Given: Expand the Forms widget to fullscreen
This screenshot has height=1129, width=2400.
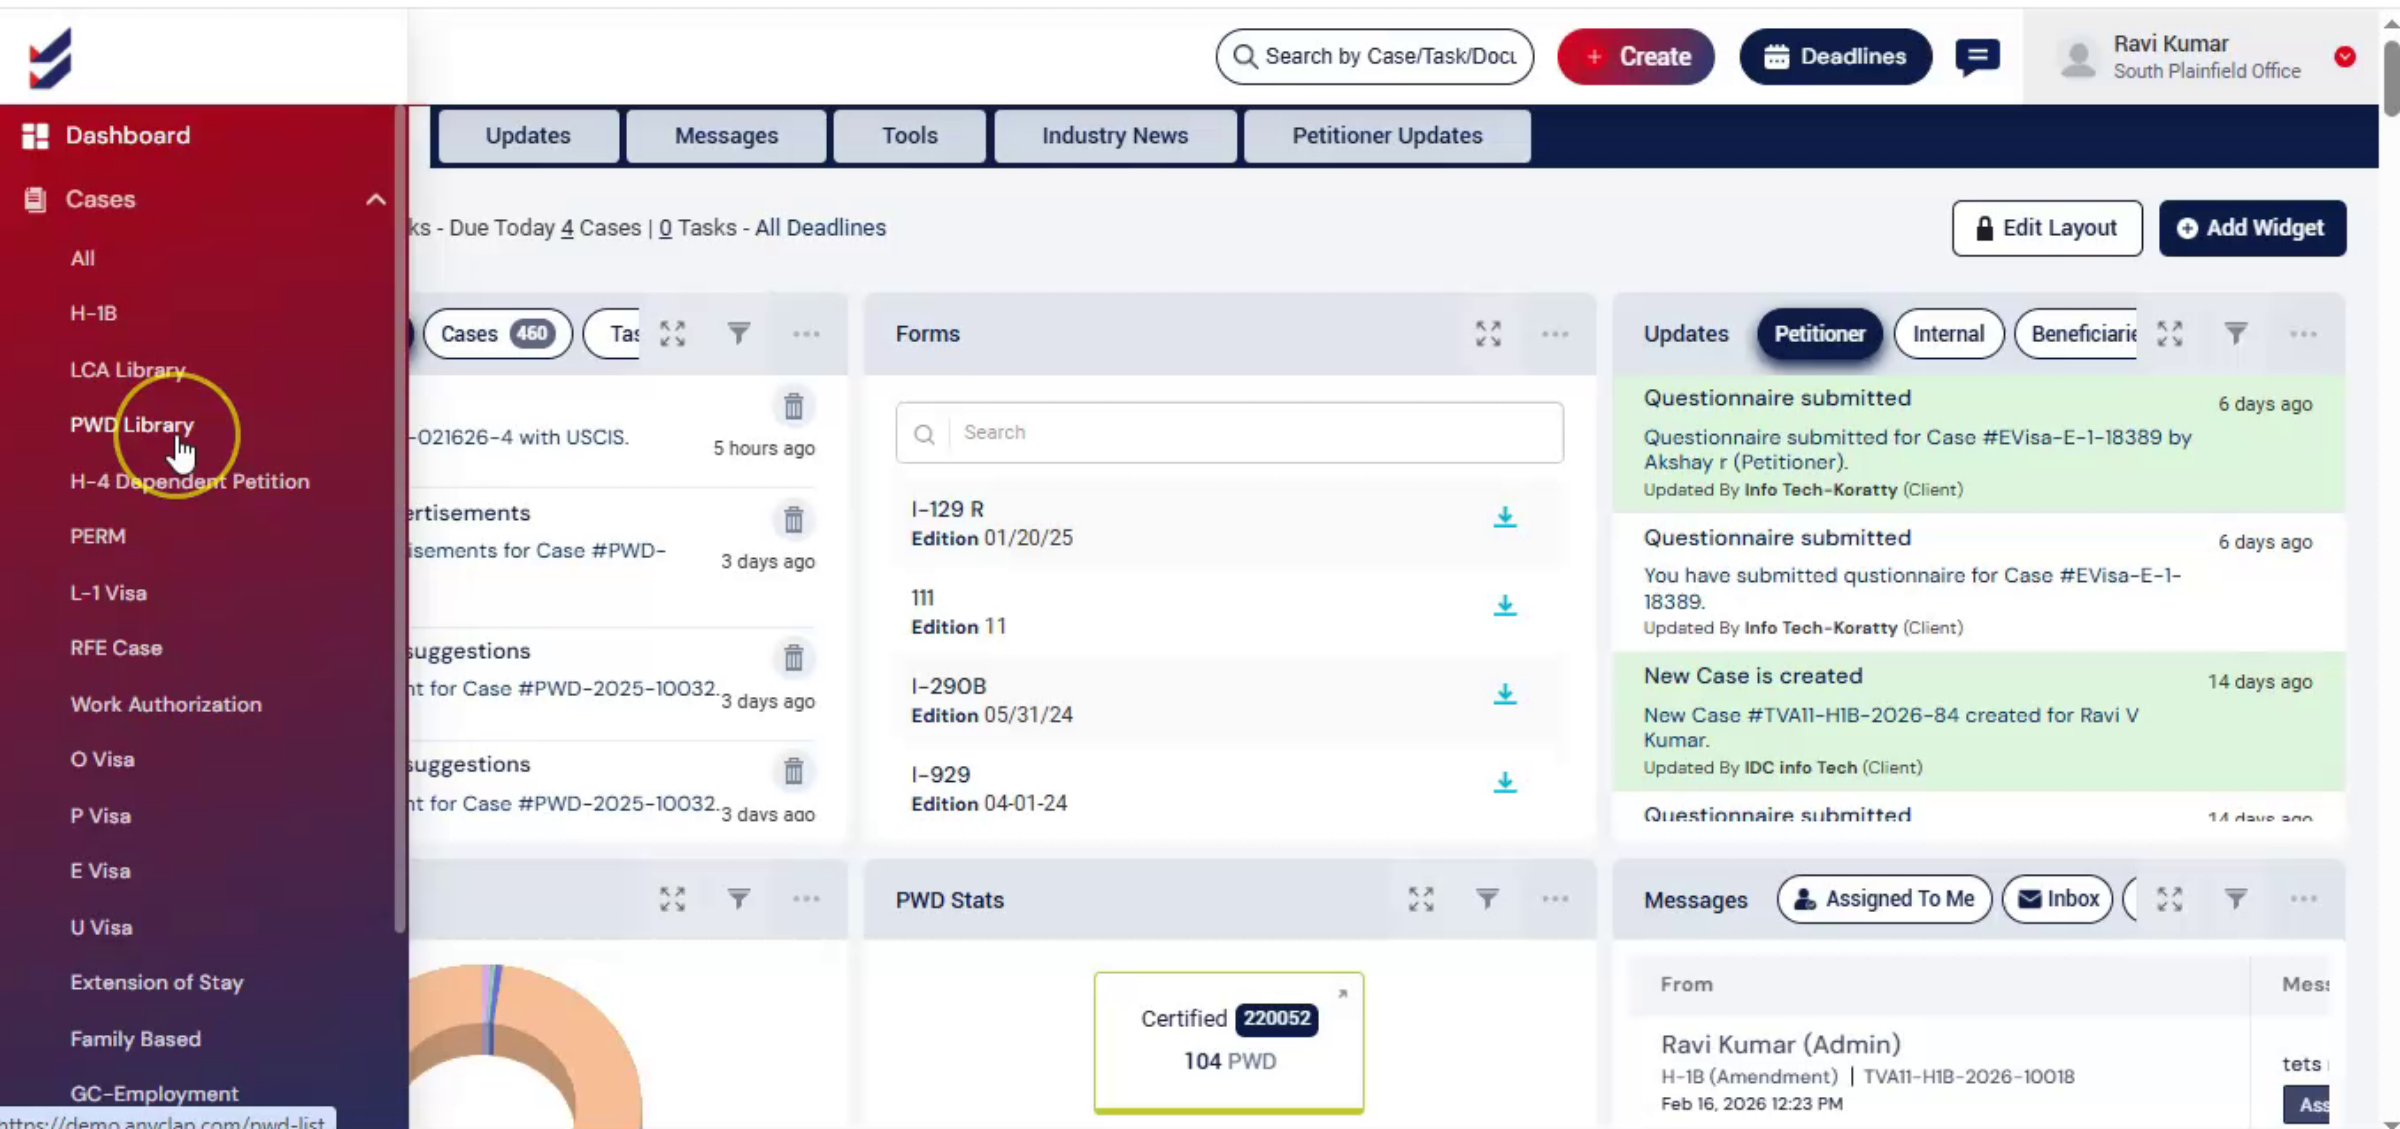Looking at the screenshot, I should pyautogui.click(x=1488, y=334).
